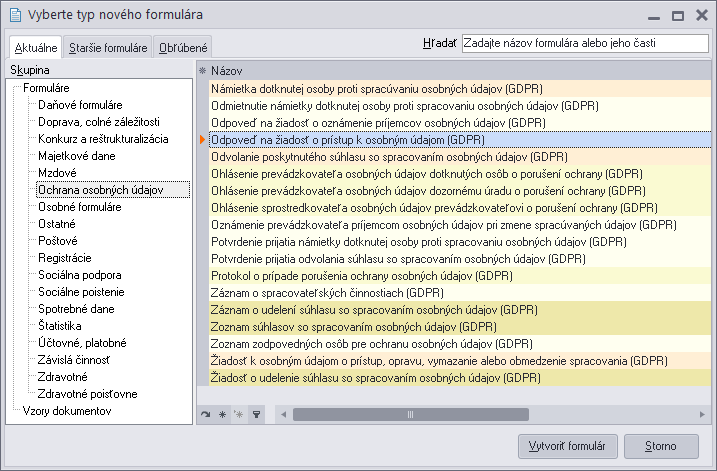Select Majetkové dane group
Viewport: 717px width, 471px height.
click(76, 156)
